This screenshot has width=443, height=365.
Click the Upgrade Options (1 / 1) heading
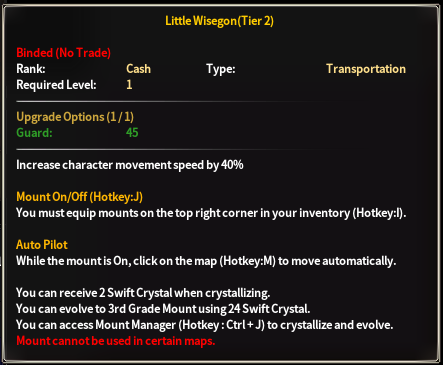[x=75, y=117]
